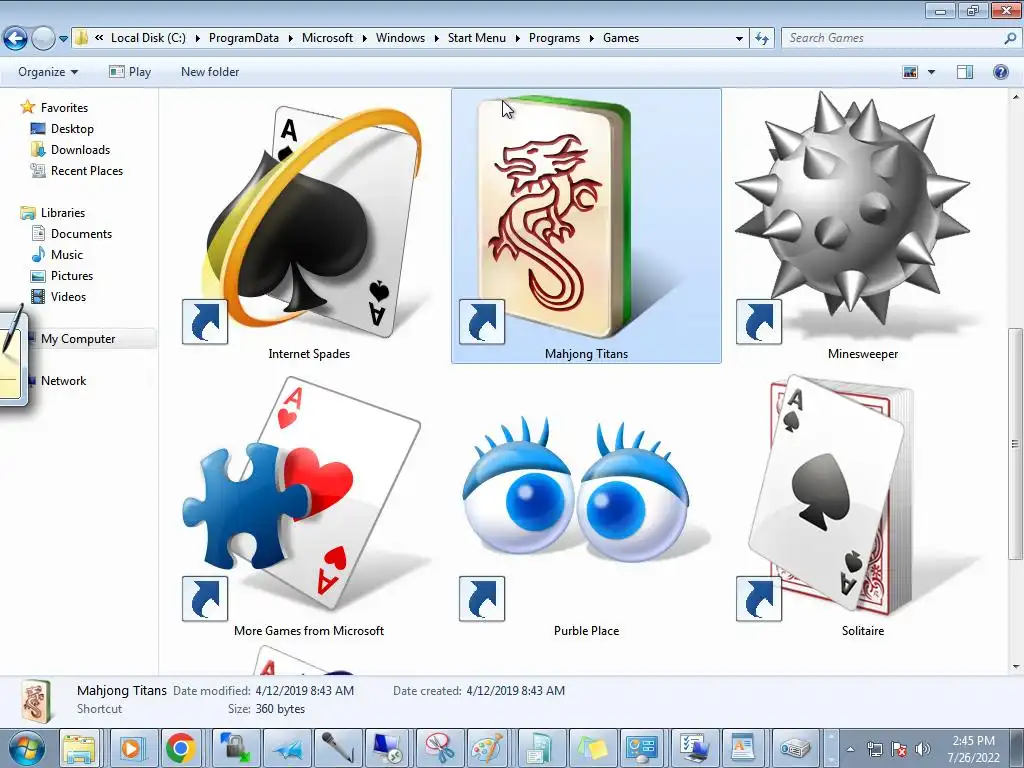Click the Date modified value in details pane
The width and height of the screenshot is (1024, 768).
[304, 690]
